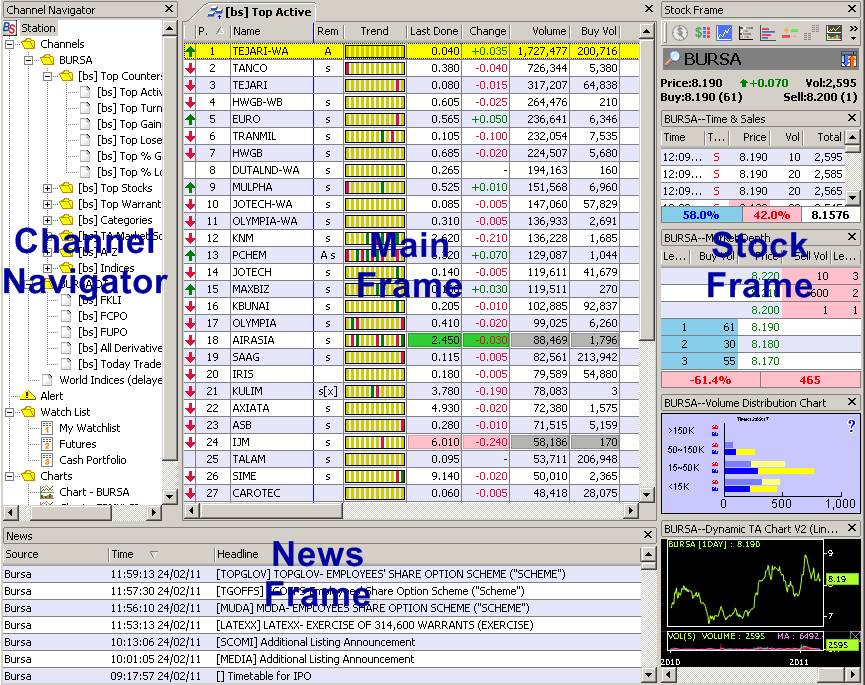Select the blue line chart toolbar icon

[x=724, y=33]
